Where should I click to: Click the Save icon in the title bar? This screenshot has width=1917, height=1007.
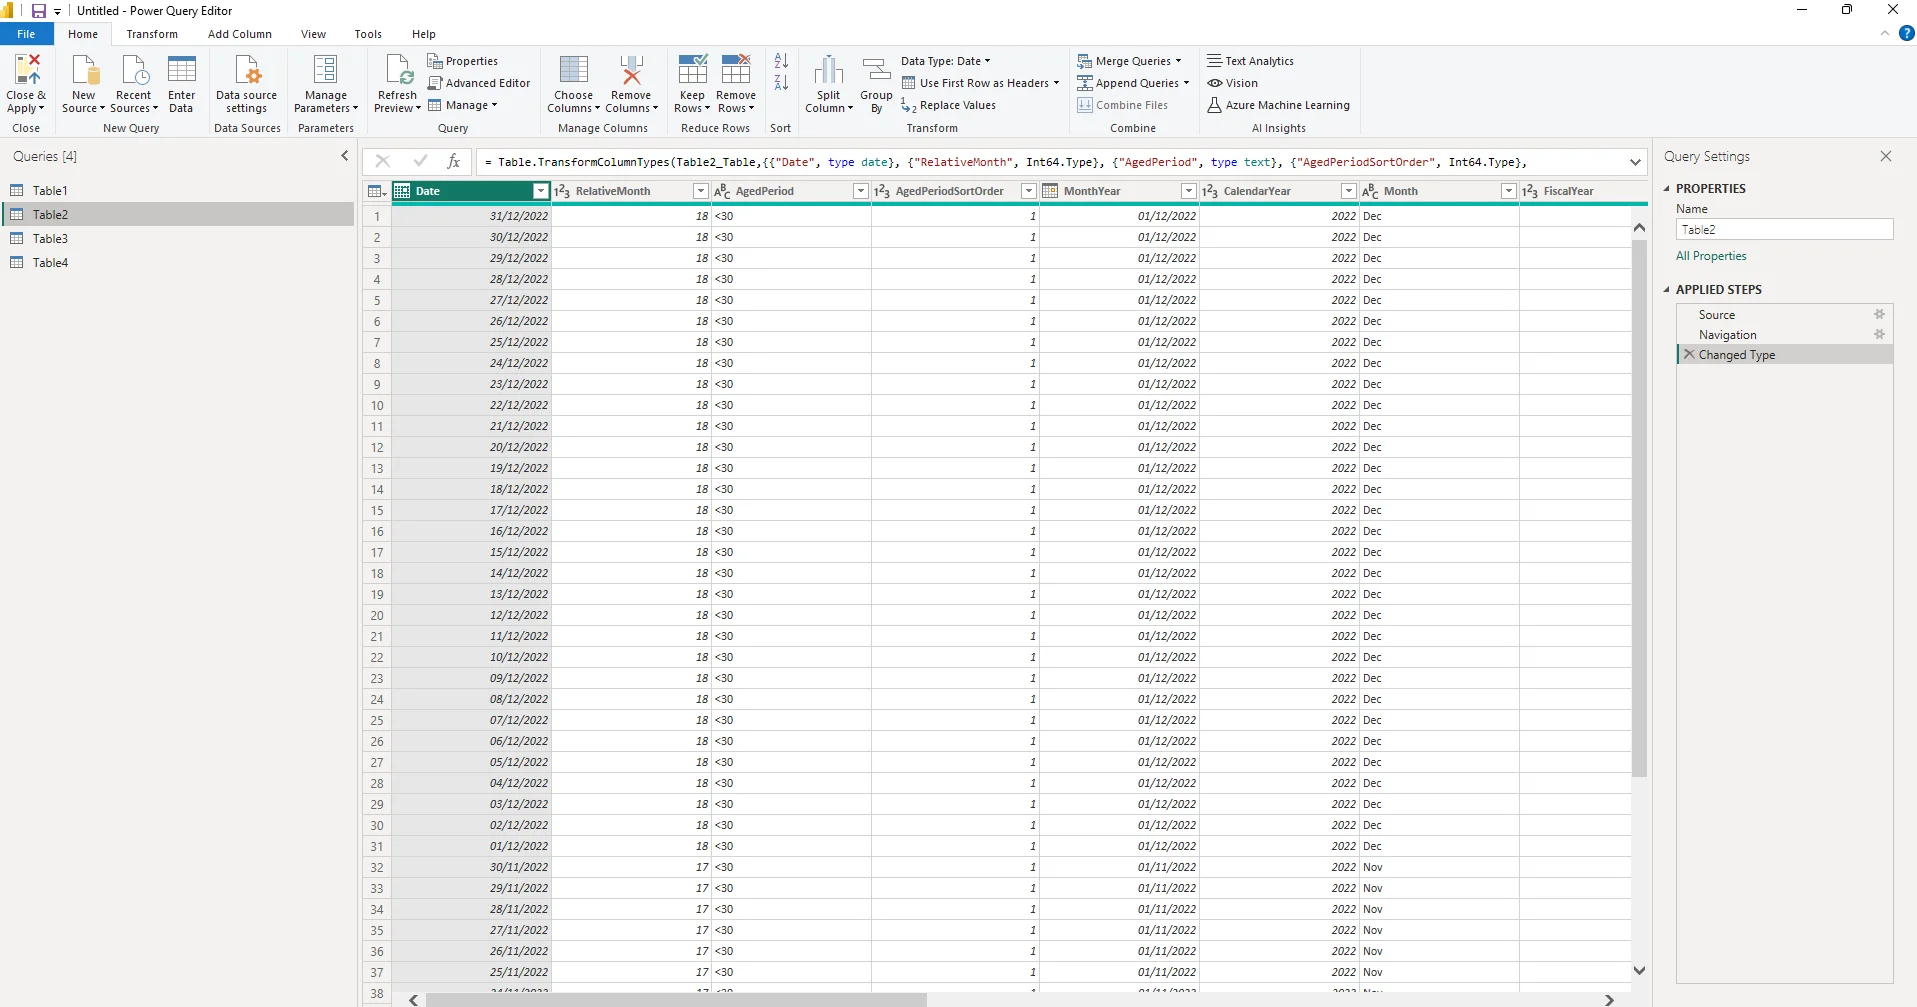39,11
